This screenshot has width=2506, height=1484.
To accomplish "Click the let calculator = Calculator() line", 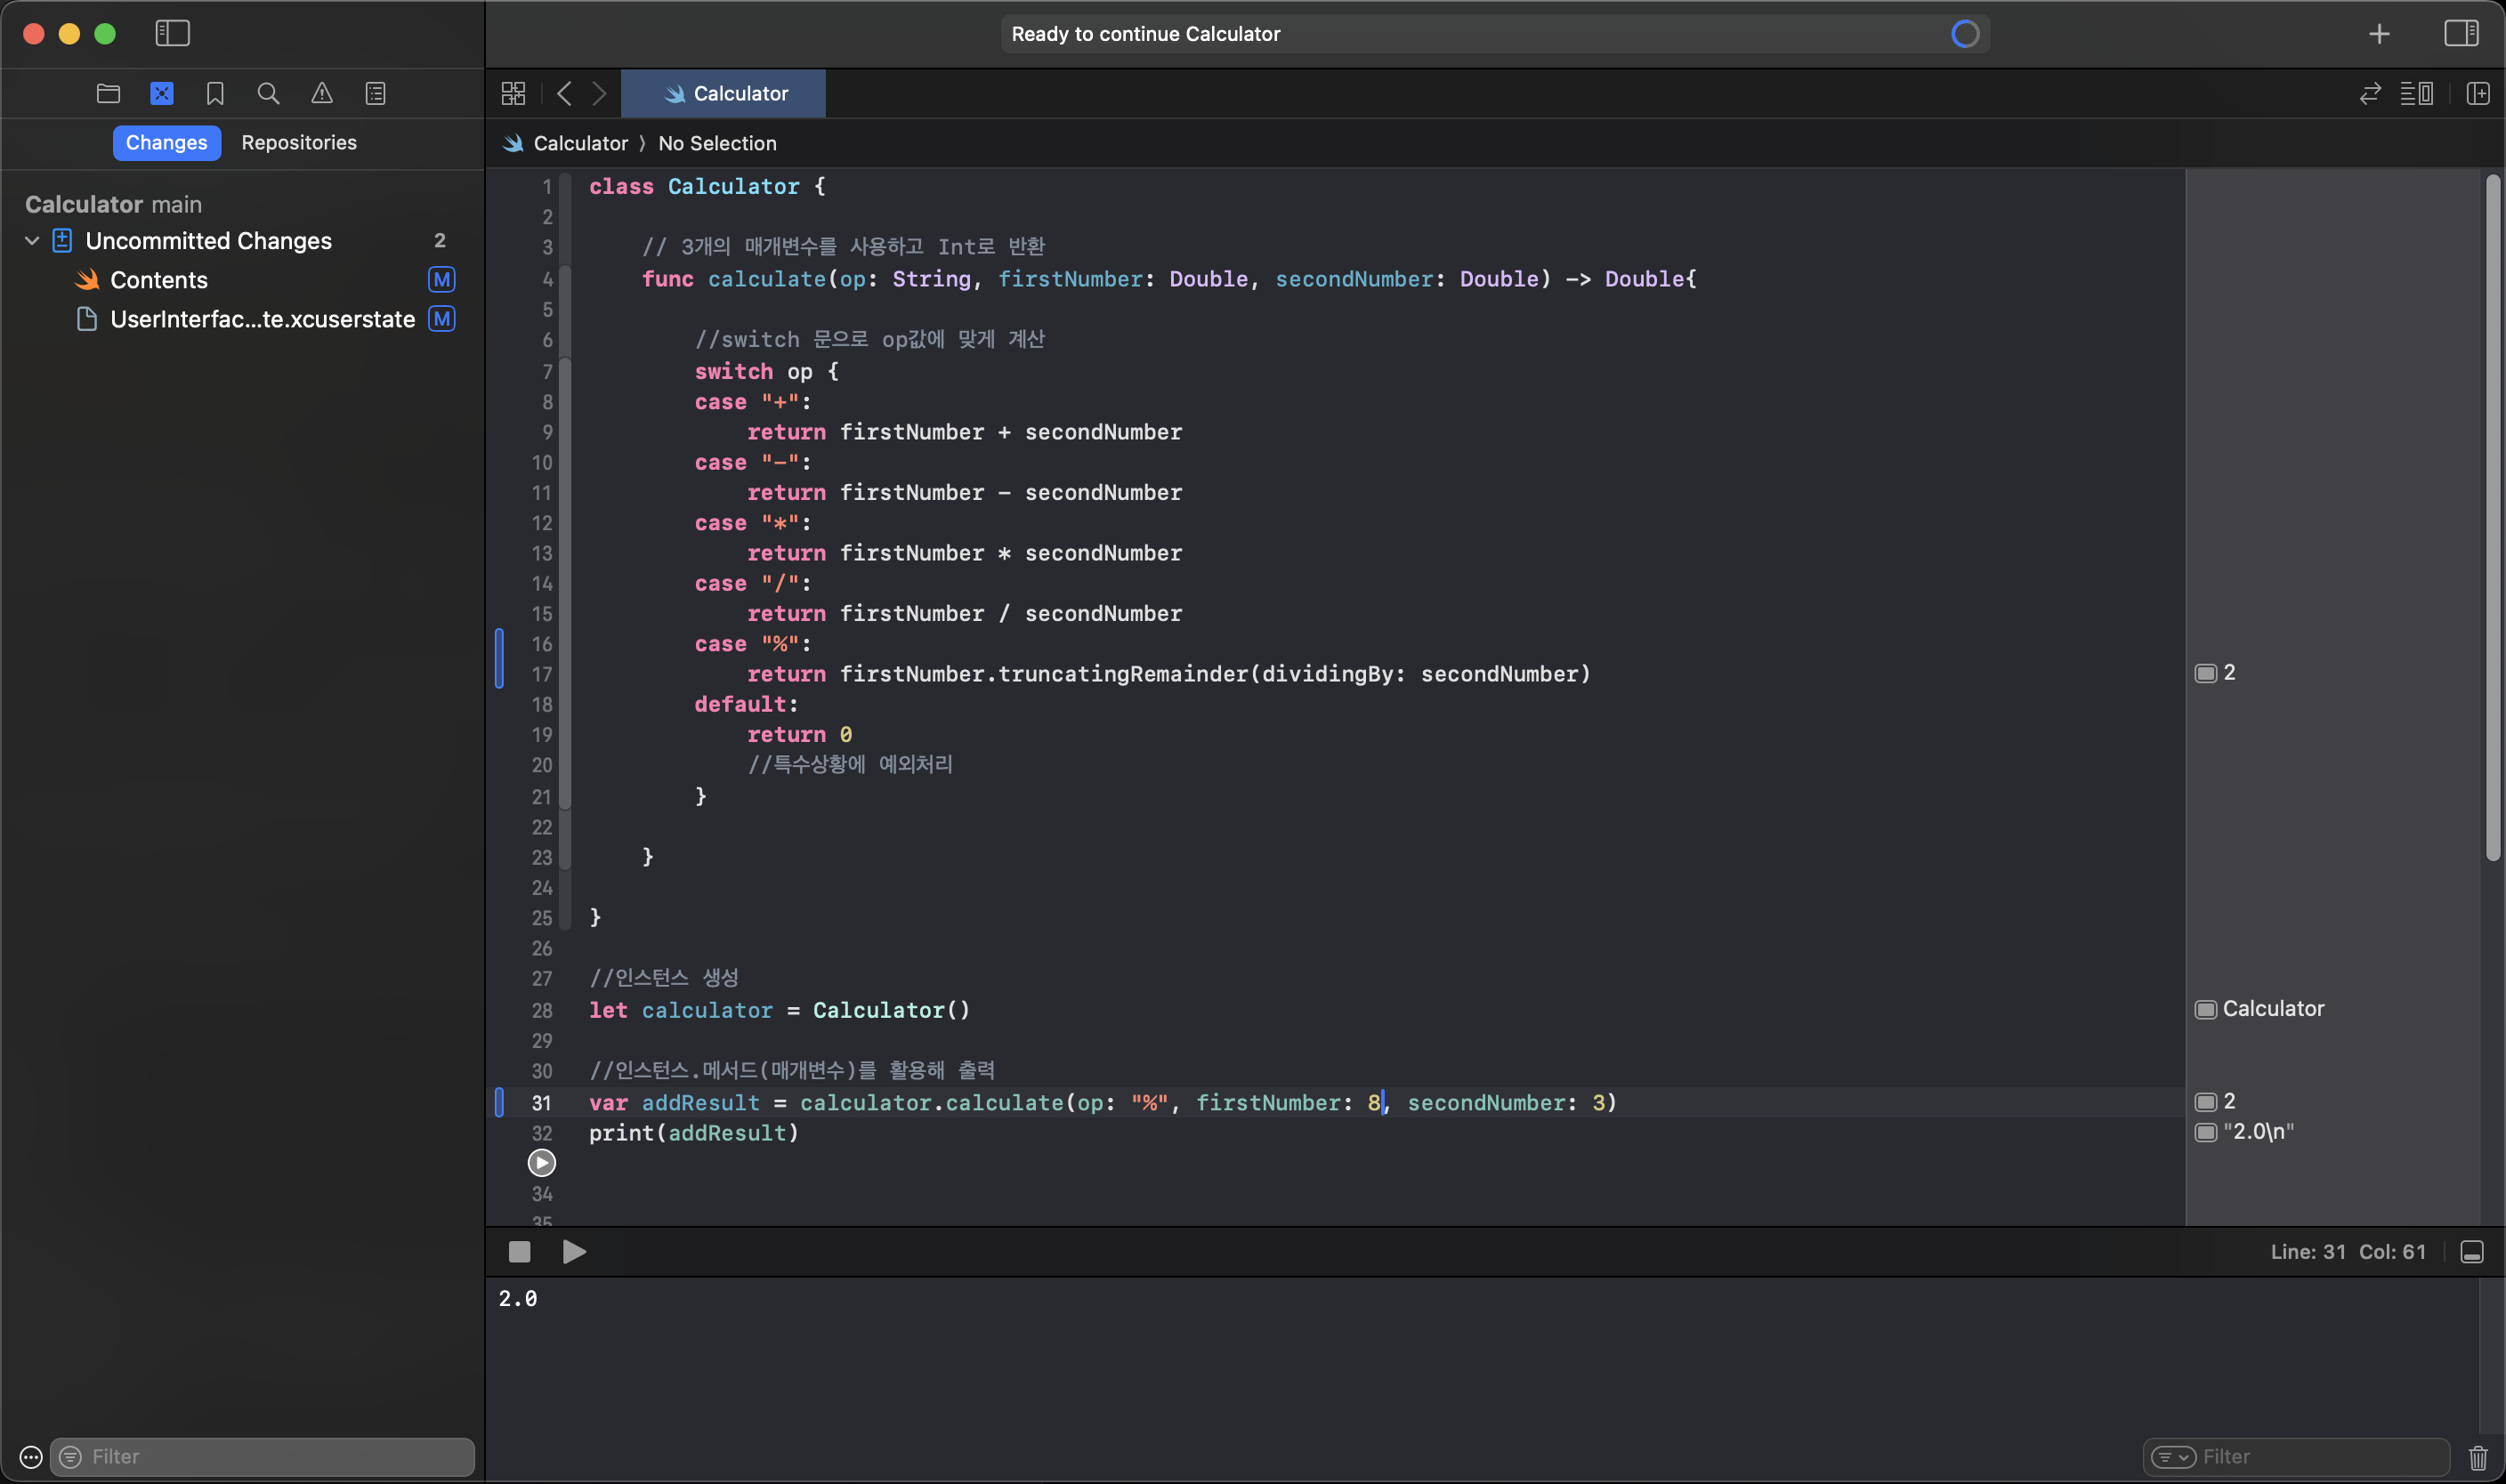I will [x=779, y=1010].
